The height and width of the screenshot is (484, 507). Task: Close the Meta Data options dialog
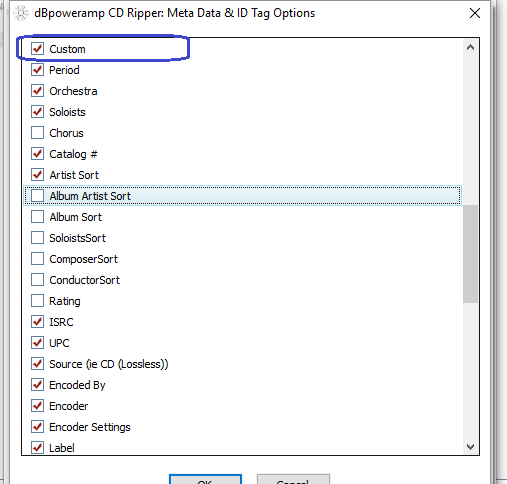click(475, 13)
